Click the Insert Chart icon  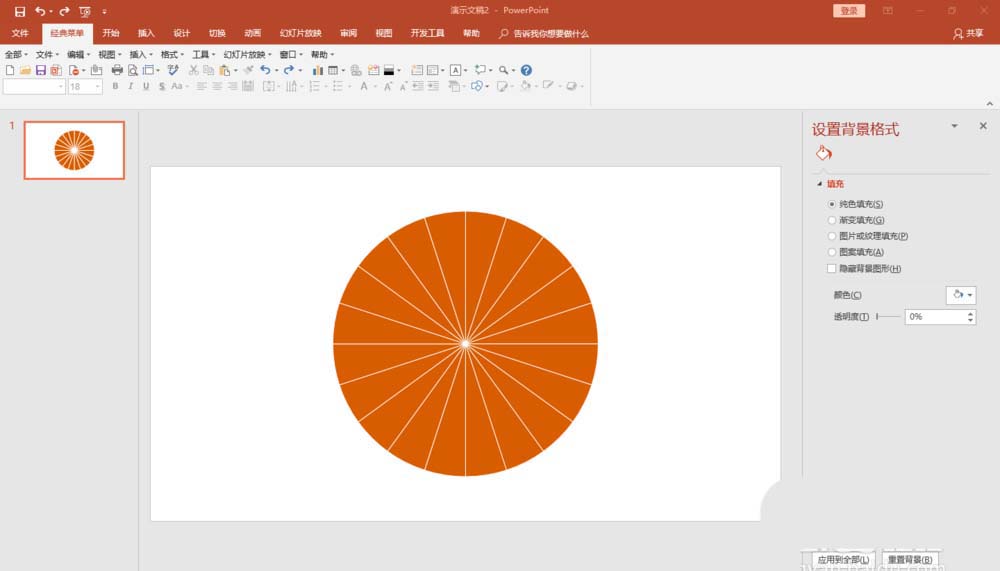(318, 71)
